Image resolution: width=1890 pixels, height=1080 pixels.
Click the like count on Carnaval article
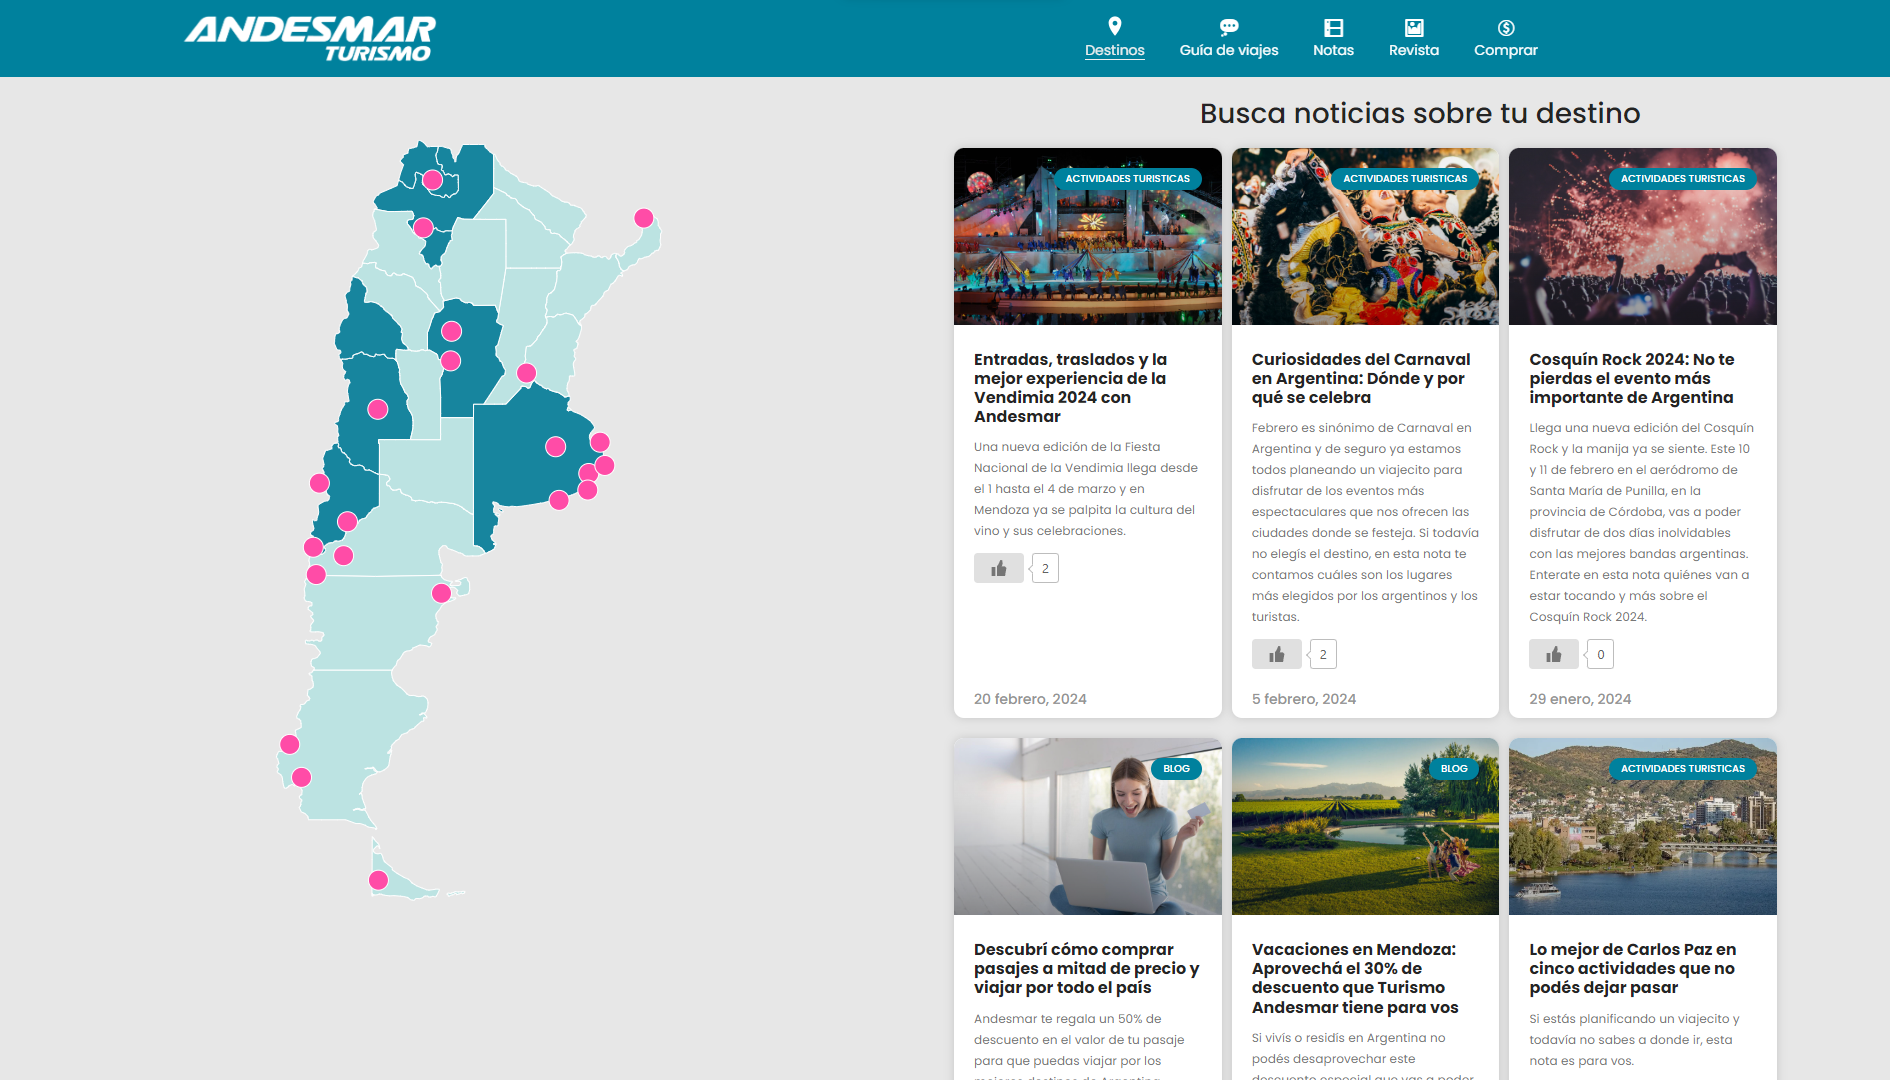pyautogui.click(x=1323, y=654)
